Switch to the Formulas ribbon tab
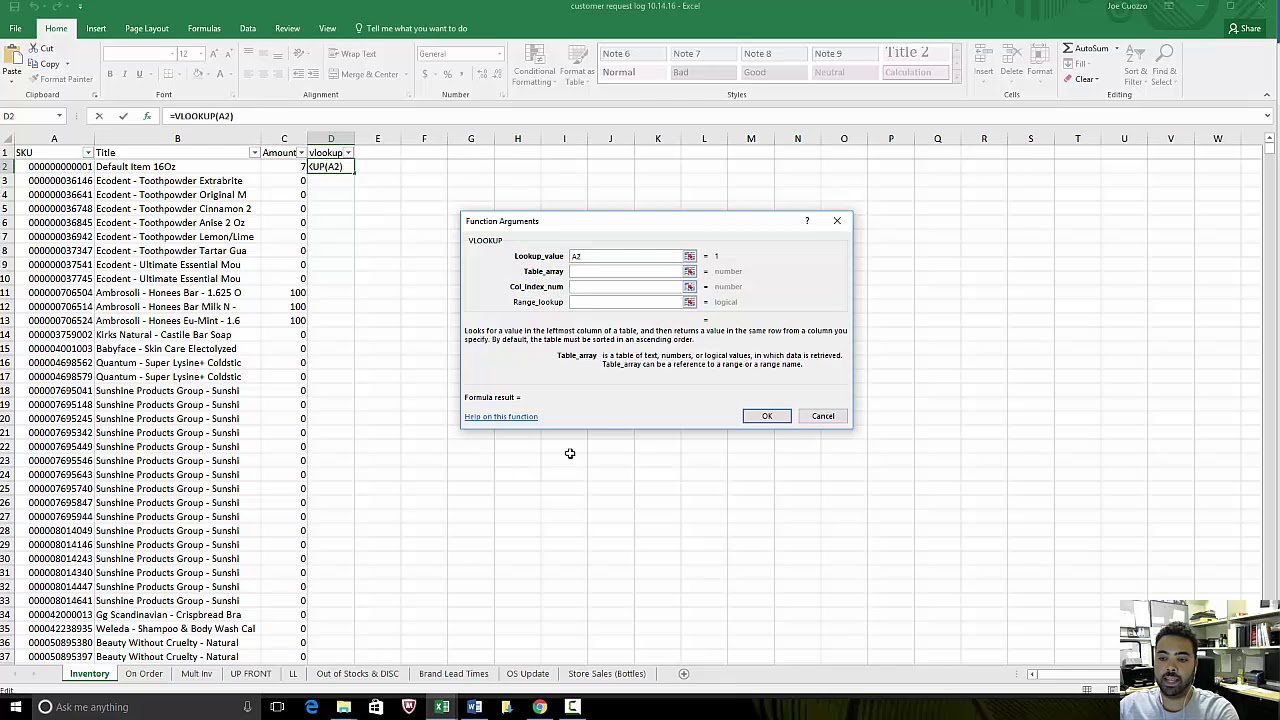Screen dimensions: 1280x720 (204, 28)
